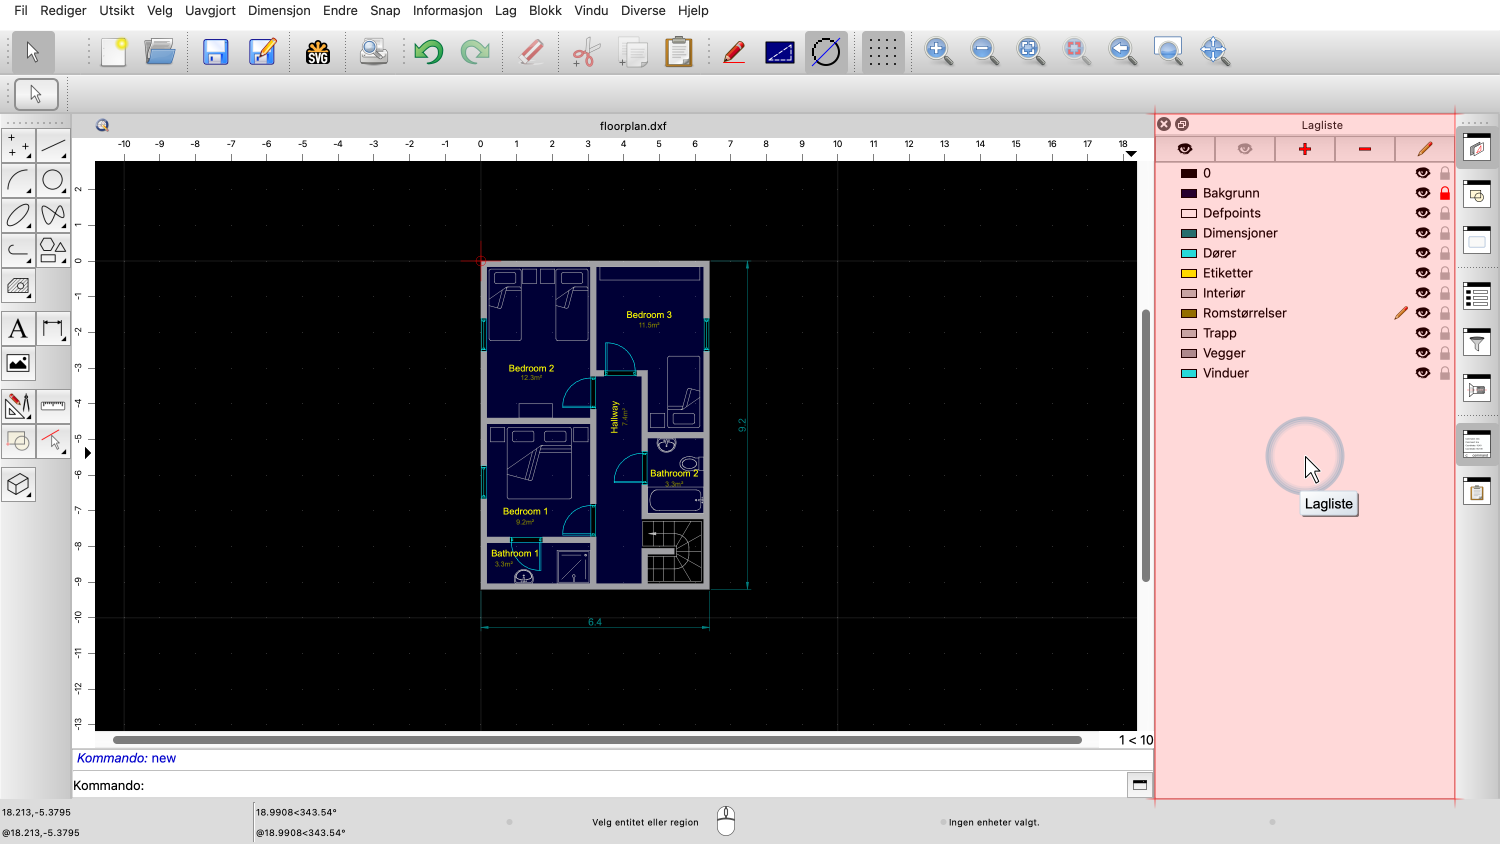
Task: Toggle the grid display toolbar button
Action: [x=882, y=52]
